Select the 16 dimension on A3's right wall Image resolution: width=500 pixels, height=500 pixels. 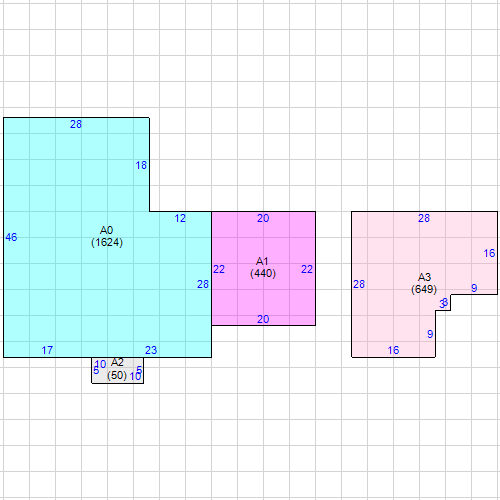click(489, 253)
